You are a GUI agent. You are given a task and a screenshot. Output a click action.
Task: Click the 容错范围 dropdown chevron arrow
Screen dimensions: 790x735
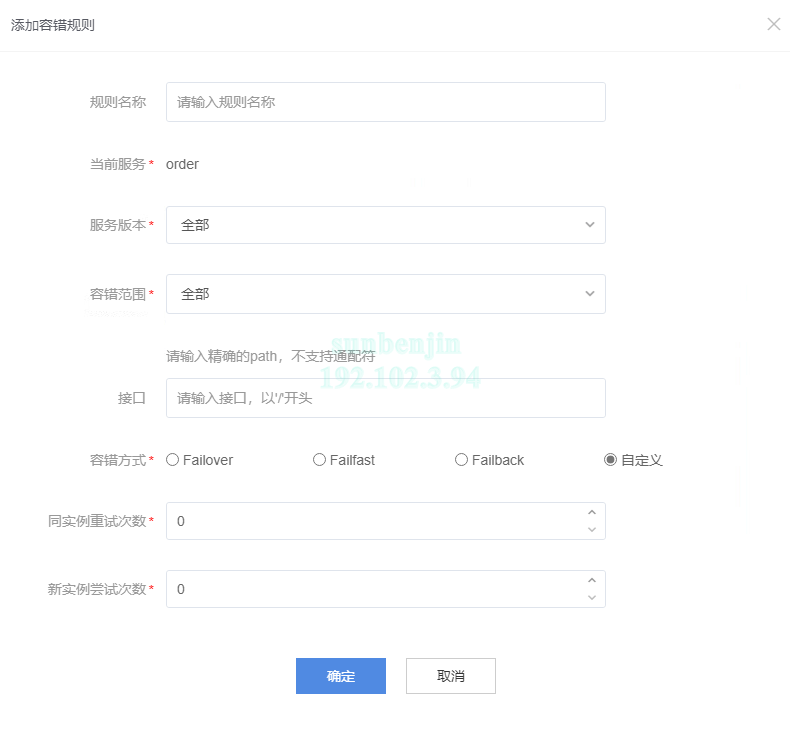click(589, 294)
